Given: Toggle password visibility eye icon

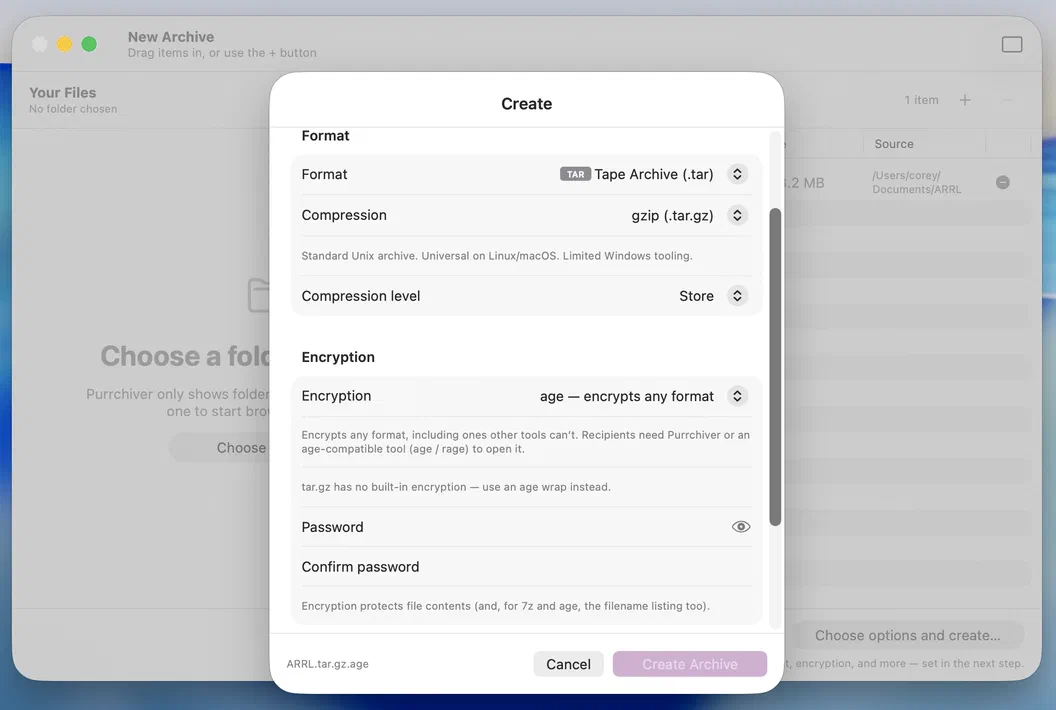Looking at the screenshot, I should point(741,527).
